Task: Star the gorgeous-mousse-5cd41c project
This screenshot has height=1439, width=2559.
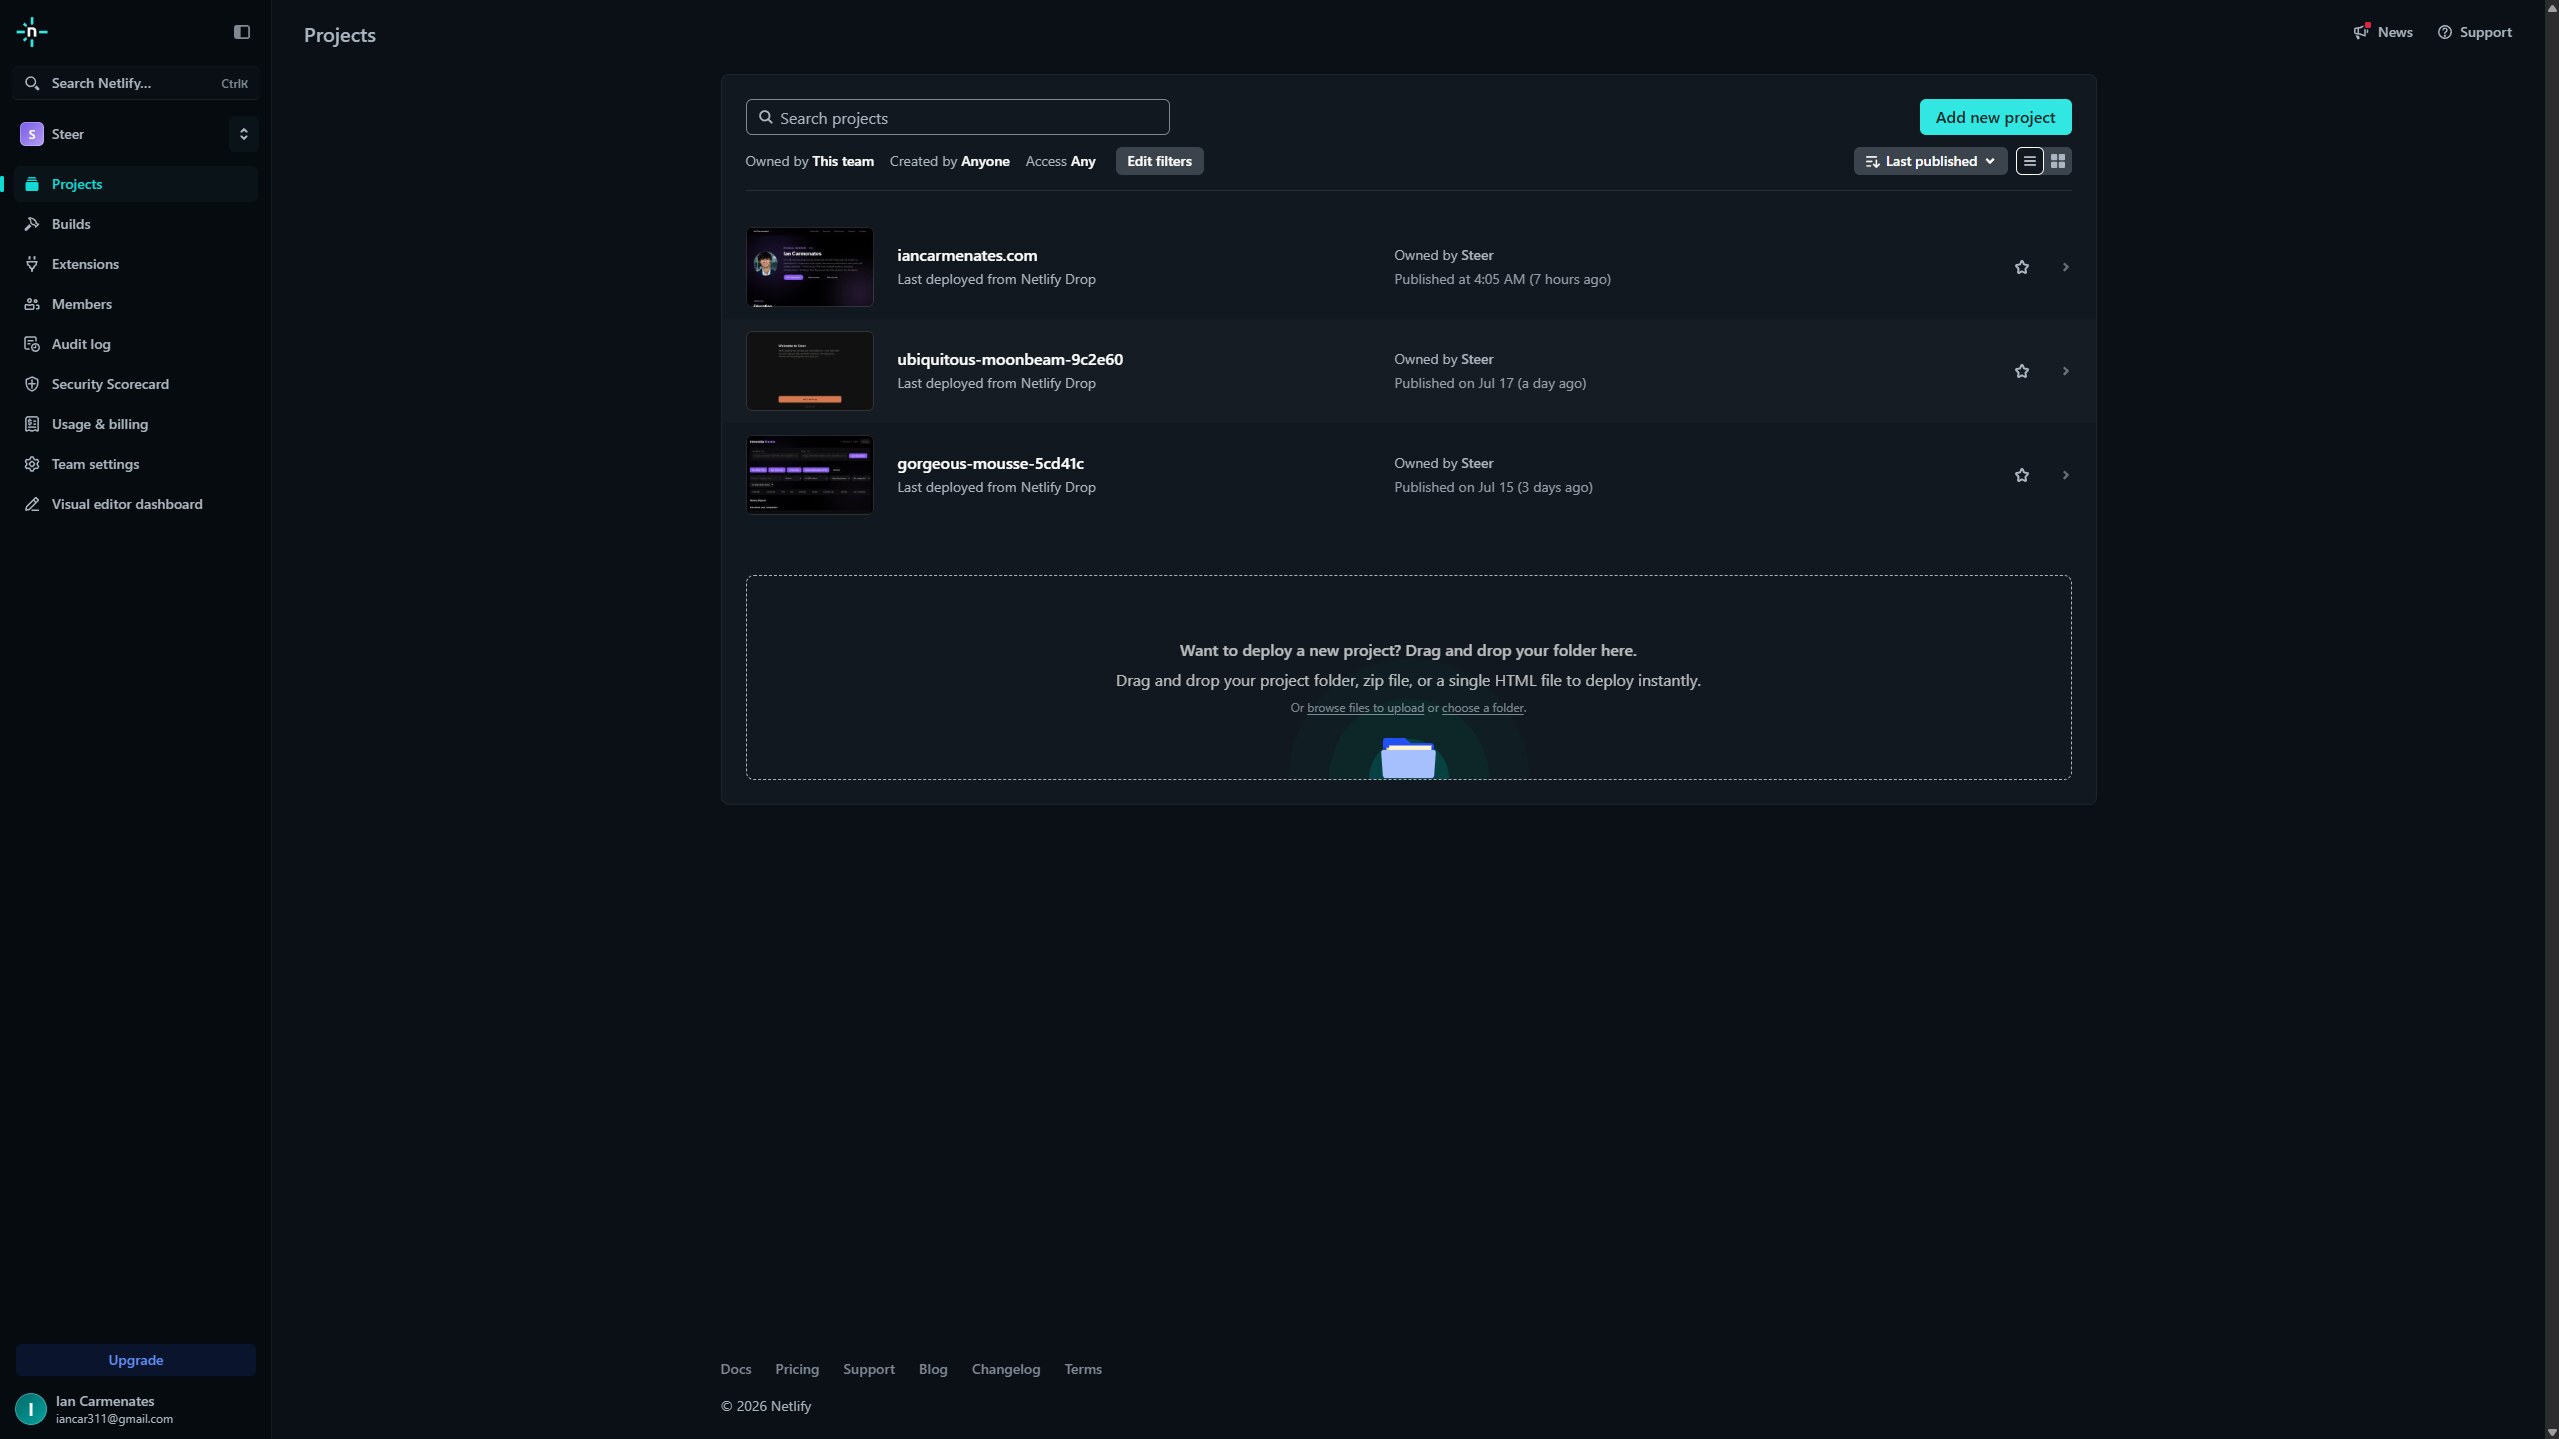Action: coord(2021,475)
